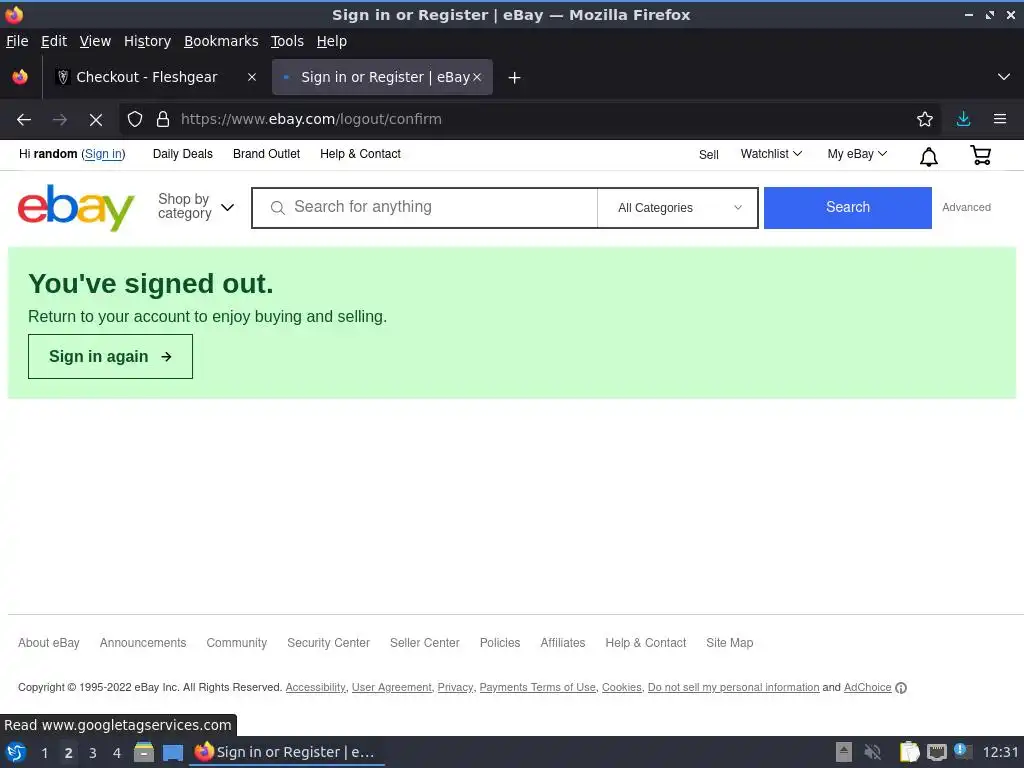Open Announcements footer link
The image size is (1024, 768).
click(x=143, y=643)
